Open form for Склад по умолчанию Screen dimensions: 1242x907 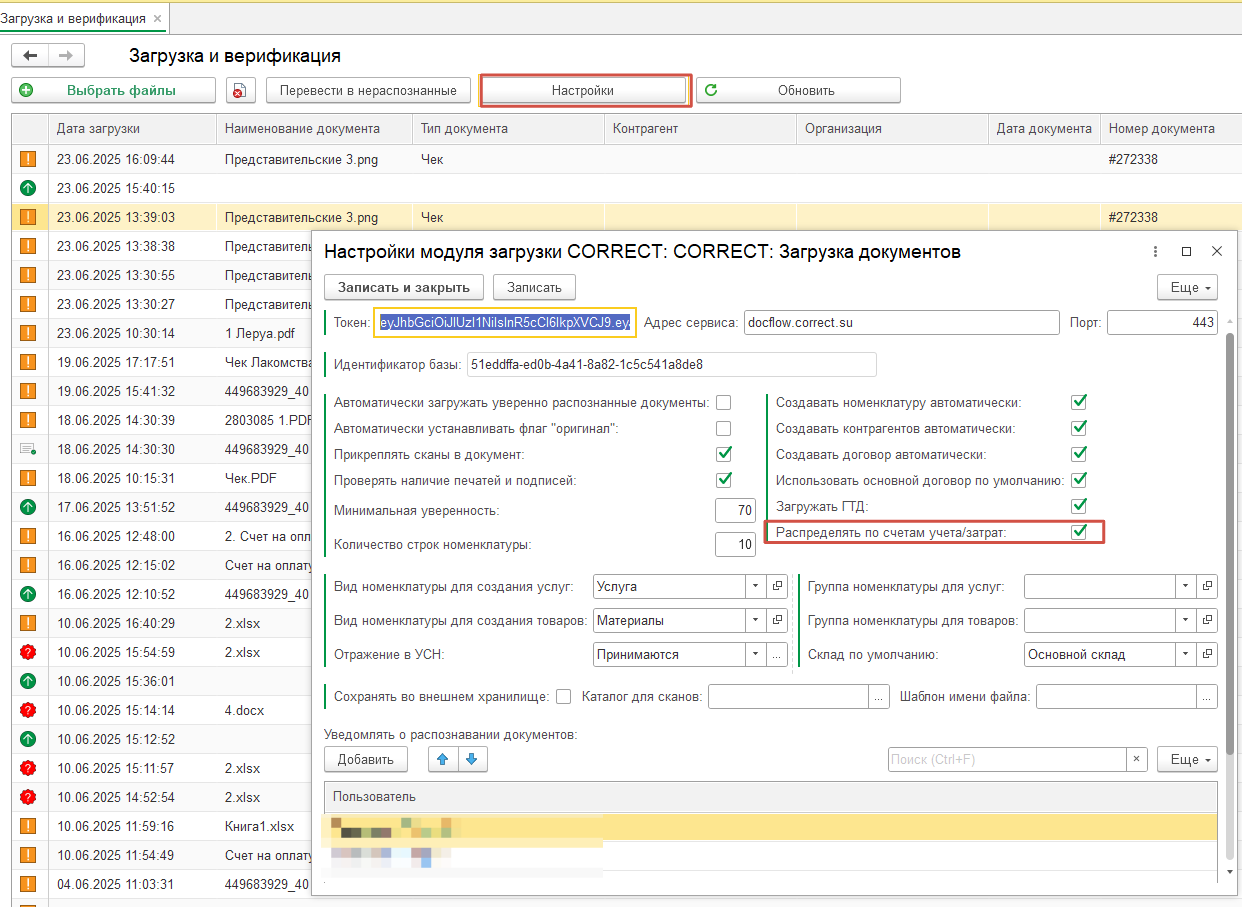pos(1208,654)
